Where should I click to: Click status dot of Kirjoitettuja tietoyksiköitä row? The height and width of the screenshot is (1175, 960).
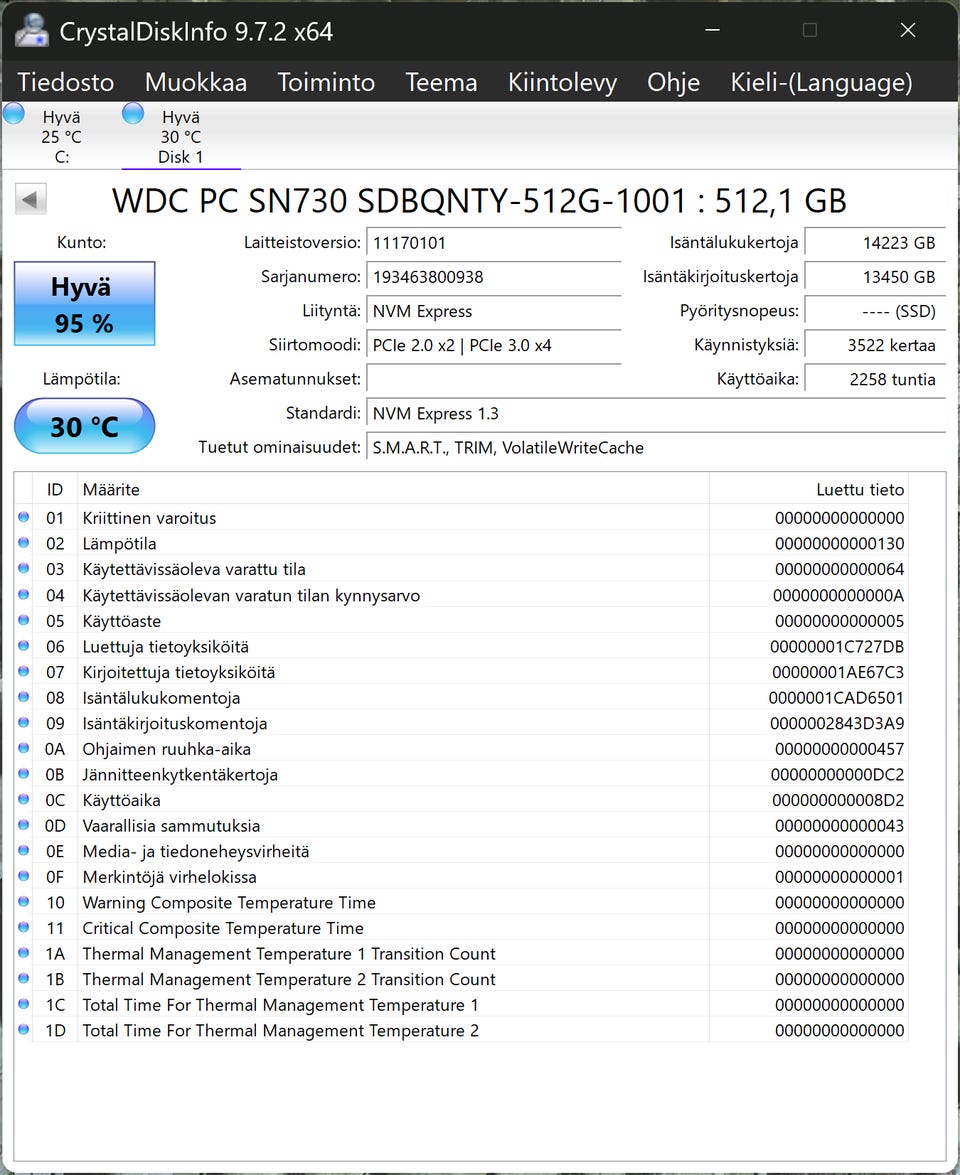24,671
